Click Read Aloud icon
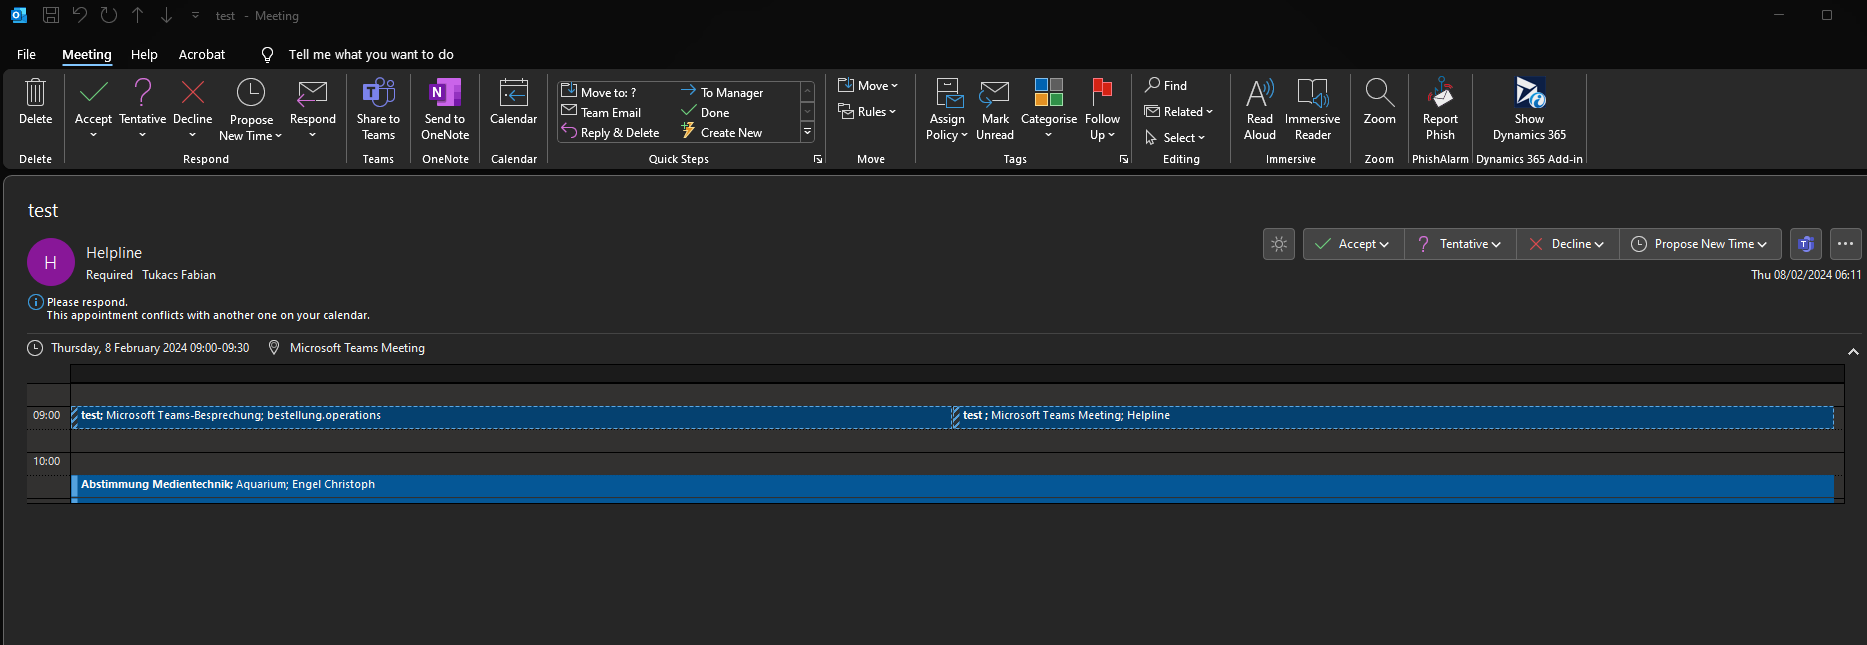The height and width of the screenshot is (645, 1867). (x=1260, y=93)
